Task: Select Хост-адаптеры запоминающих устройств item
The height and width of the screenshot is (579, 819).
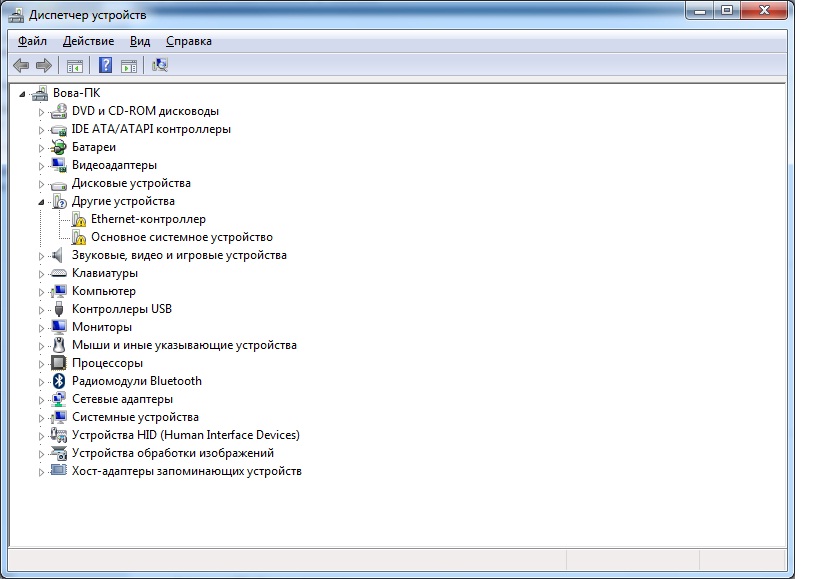Action: coord(186,471)
